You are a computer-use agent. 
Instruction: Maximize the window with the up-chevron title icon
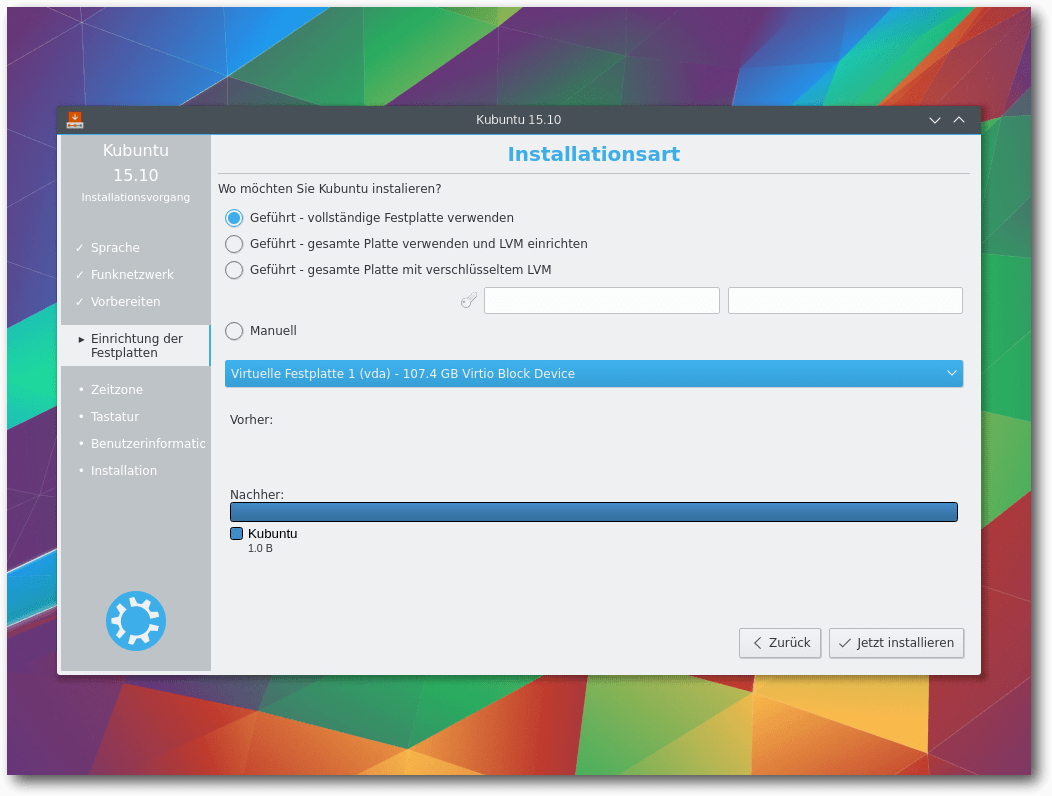[959, 119]
